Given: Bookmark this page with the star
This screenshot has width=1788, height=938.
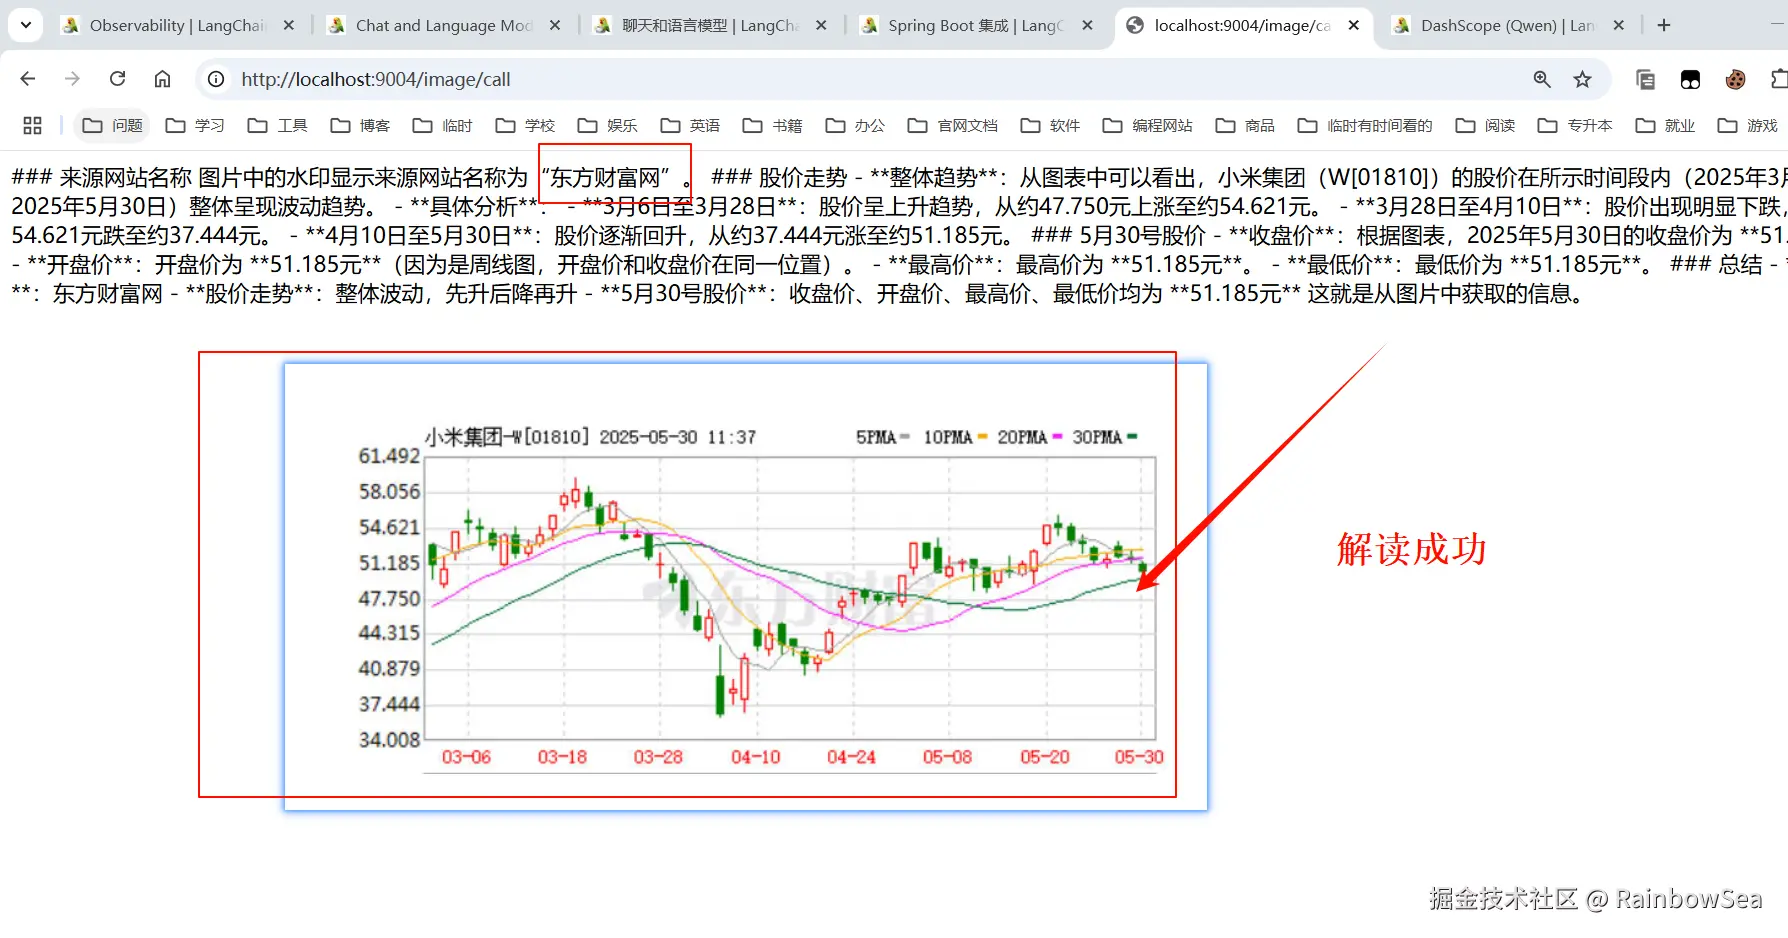Looking at the screenshot, I should [x=1582, y=79].
